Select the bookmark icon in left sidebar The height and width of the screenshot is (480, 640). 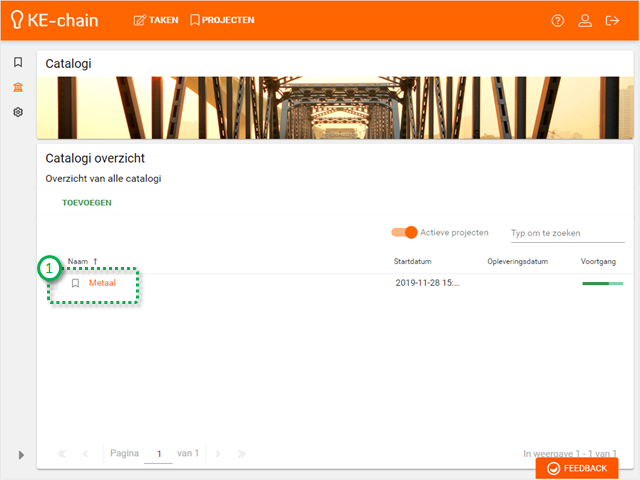(x=18, y=62)
